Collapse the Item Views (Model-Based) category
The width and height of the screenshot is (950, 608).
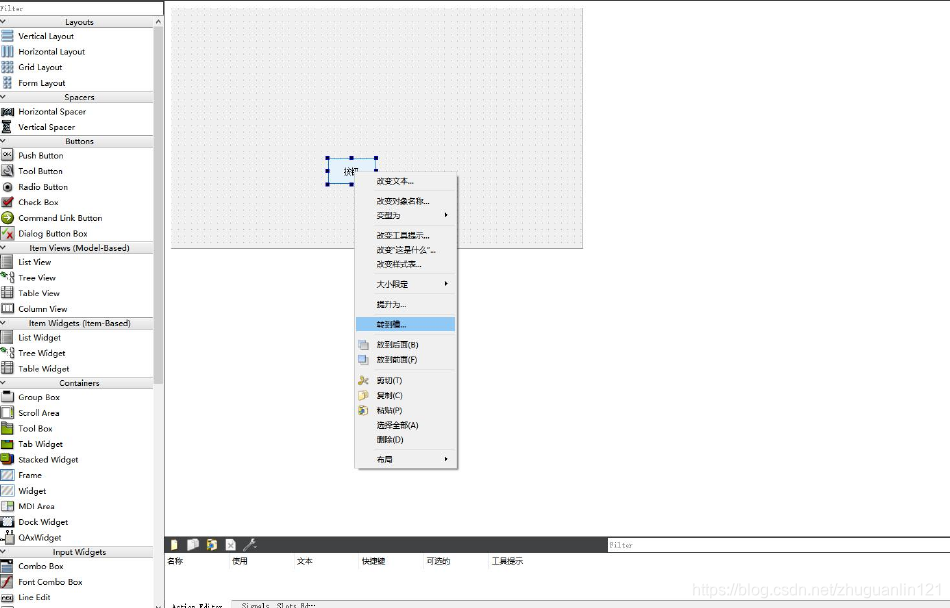[3, 248]
